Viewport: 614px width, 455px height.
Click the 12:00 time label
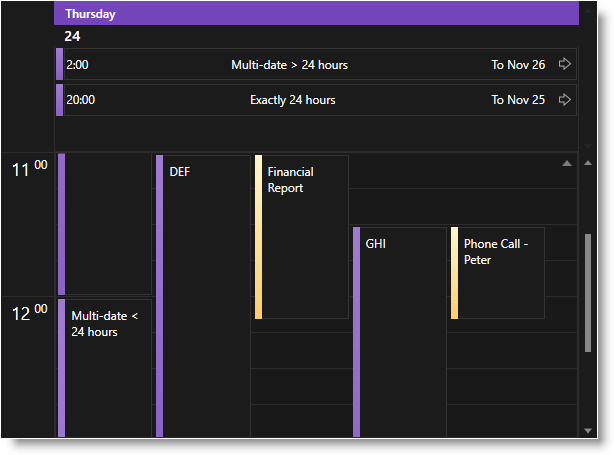coord(29,313)
